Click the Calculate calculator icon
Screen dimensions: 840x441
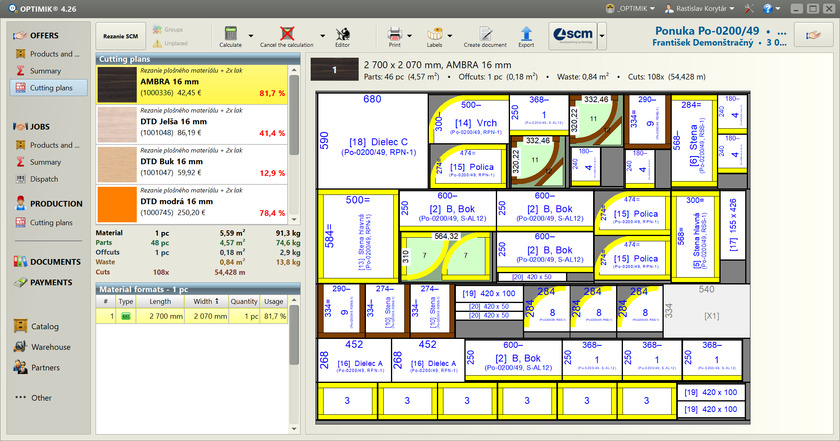pyautogui.click(x=230, y=33)
